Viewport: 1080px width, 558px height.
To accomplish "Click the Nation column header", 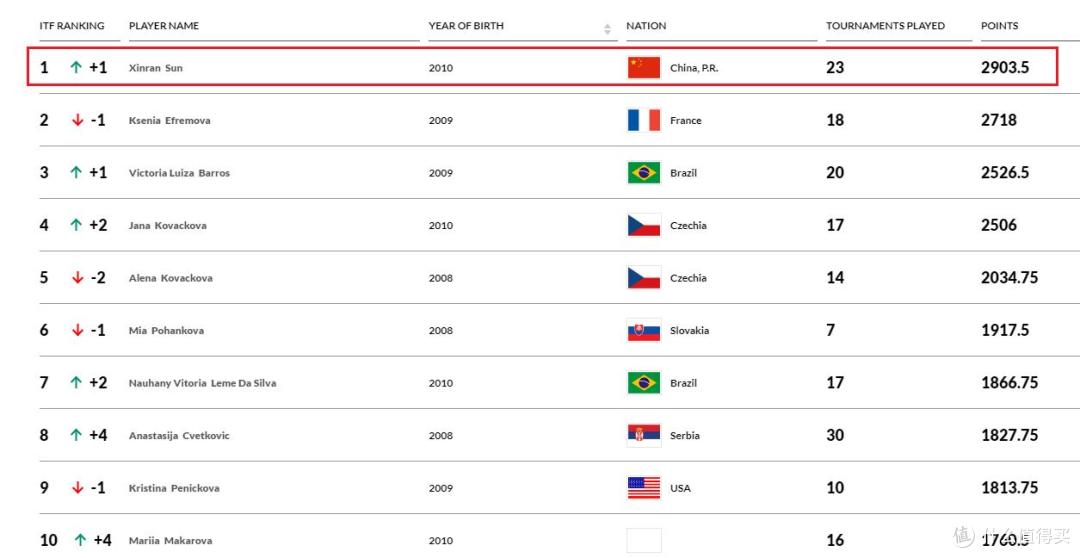I will 646,25.
